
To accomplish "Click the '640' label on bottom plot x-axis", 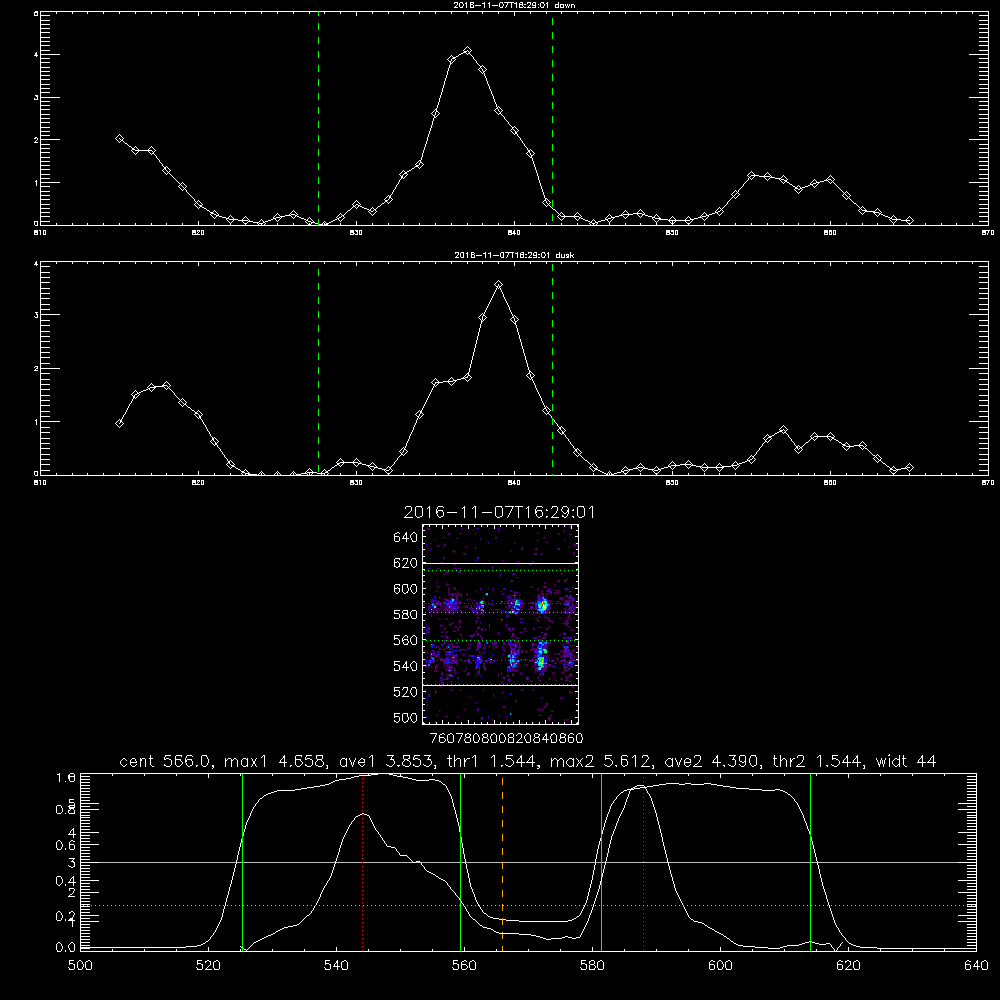I will point(976,966).
